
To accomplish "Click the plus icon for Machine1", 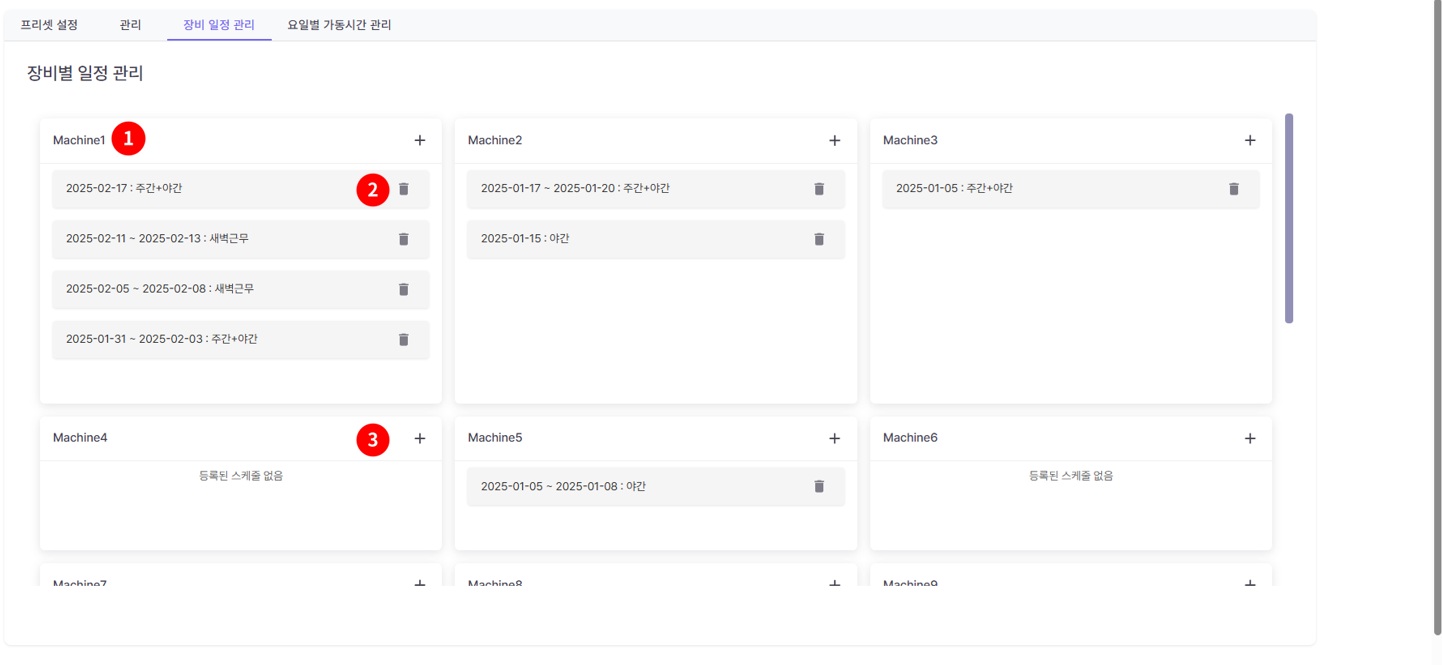I will pos(420,141).
